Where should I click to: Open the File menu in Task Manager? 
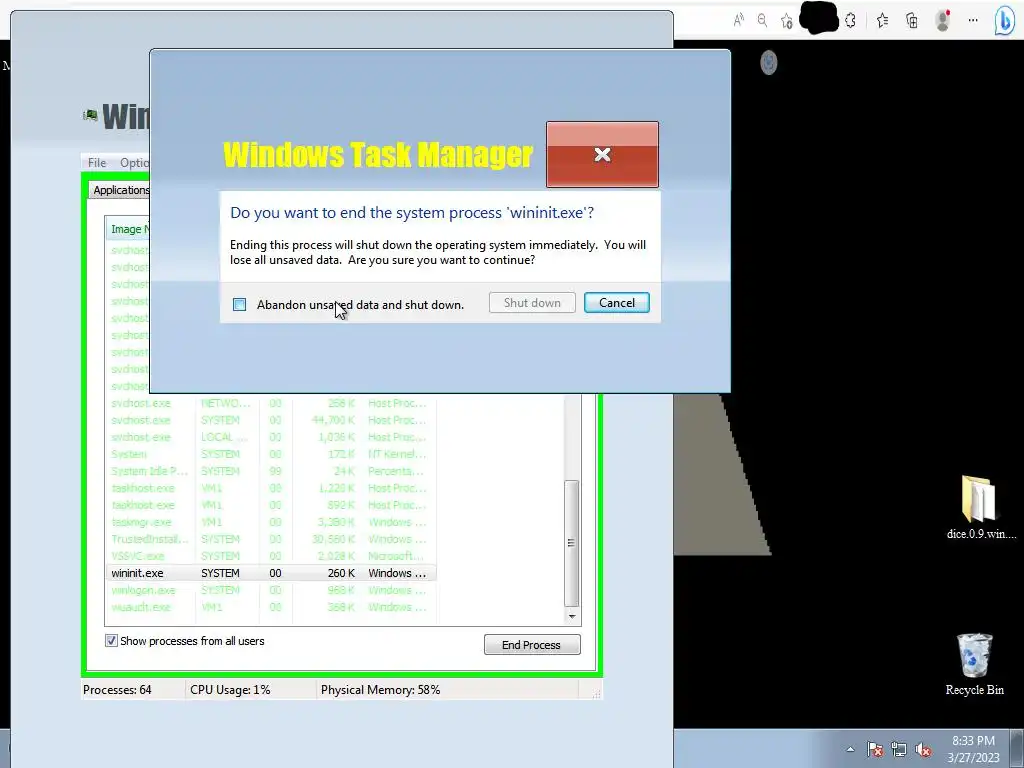pyautogui.click(x=97, y=163)
